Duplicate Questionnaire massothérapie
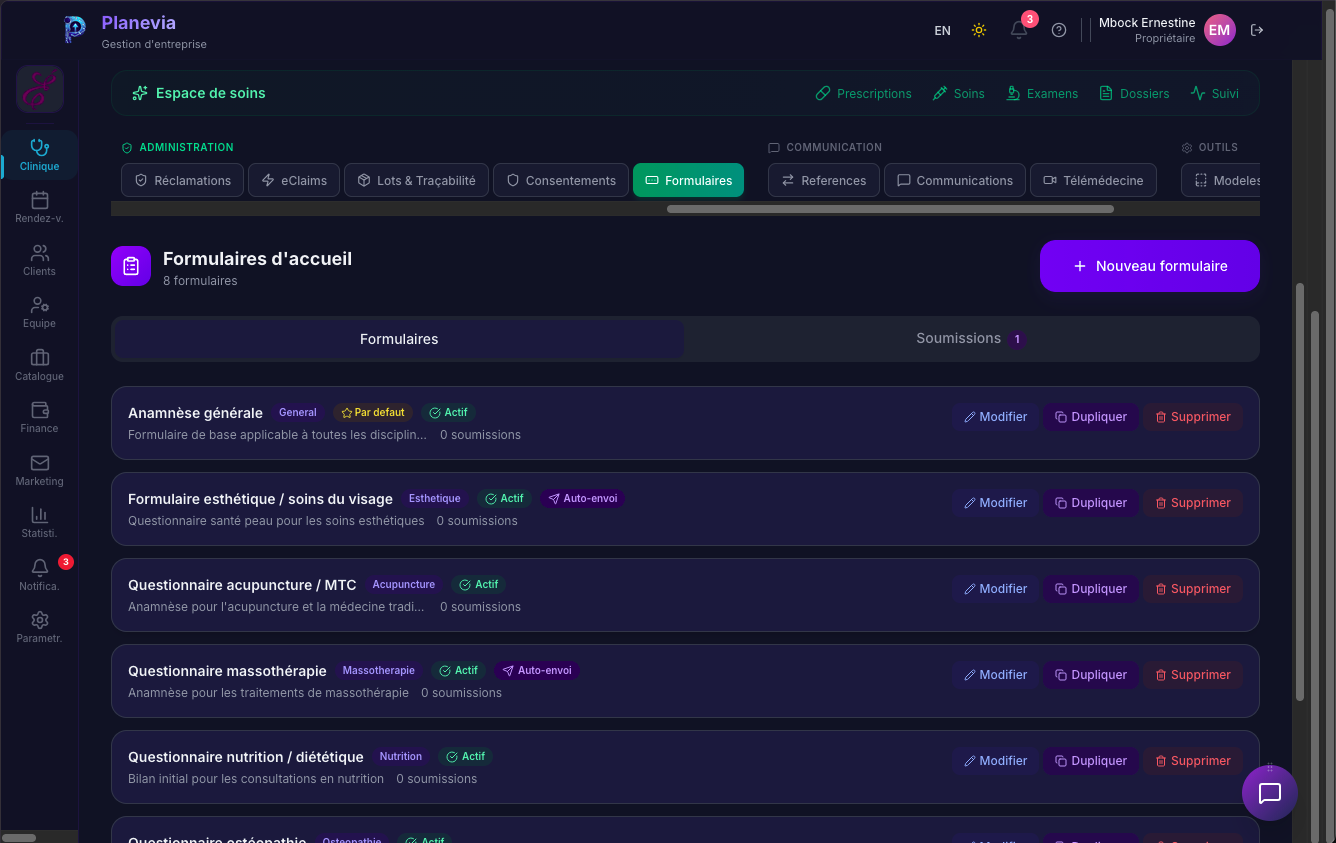 pos(1091,675)
